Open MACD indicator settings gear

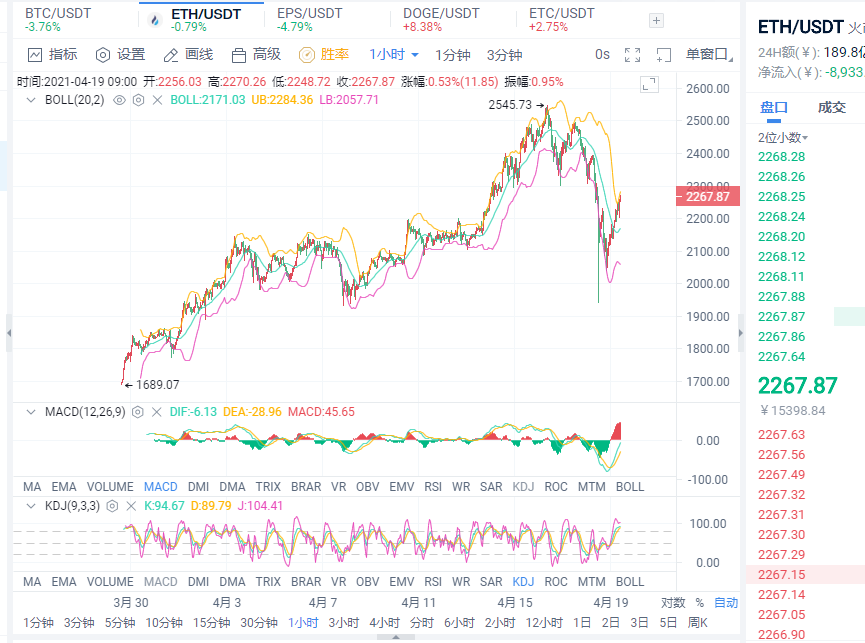point(138,412)
